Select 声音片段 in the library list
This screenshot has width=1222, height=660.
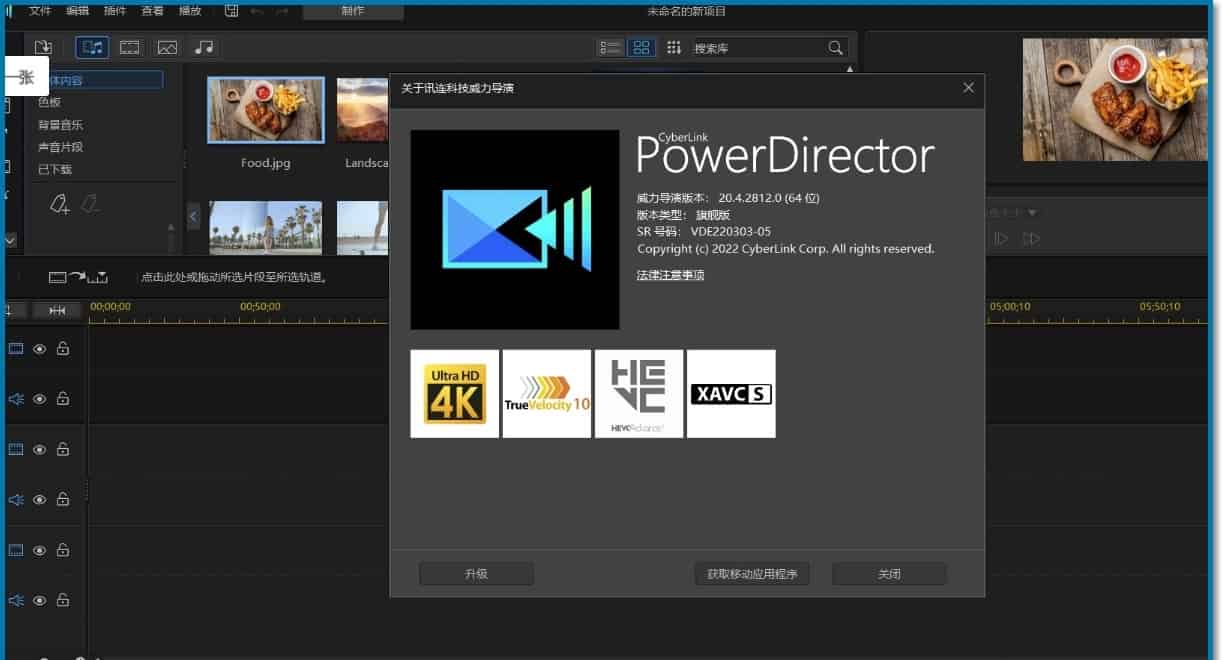pyautogui.click(x=60, y=147)
